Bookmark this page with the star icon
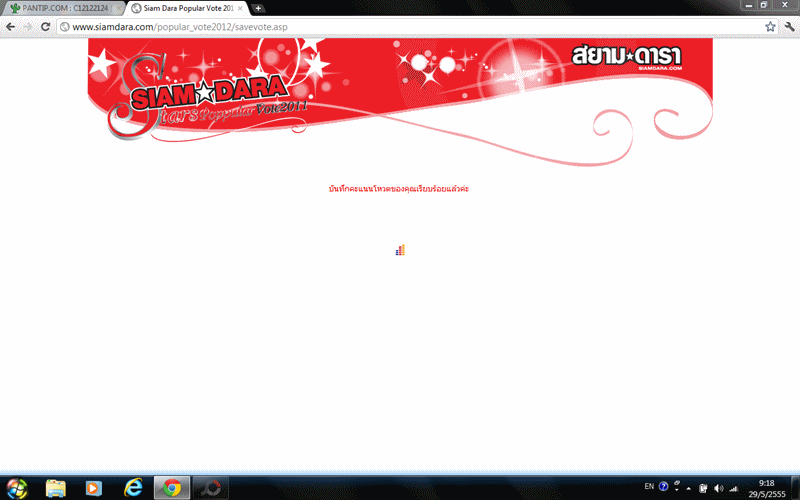Viewport: 800px width, 500px height. click(770, 27)
